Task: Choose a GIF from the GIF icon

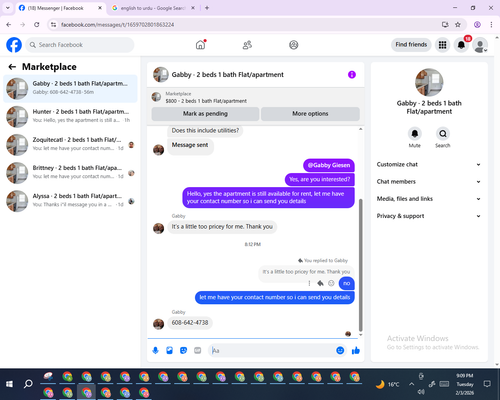Action: 198,350
